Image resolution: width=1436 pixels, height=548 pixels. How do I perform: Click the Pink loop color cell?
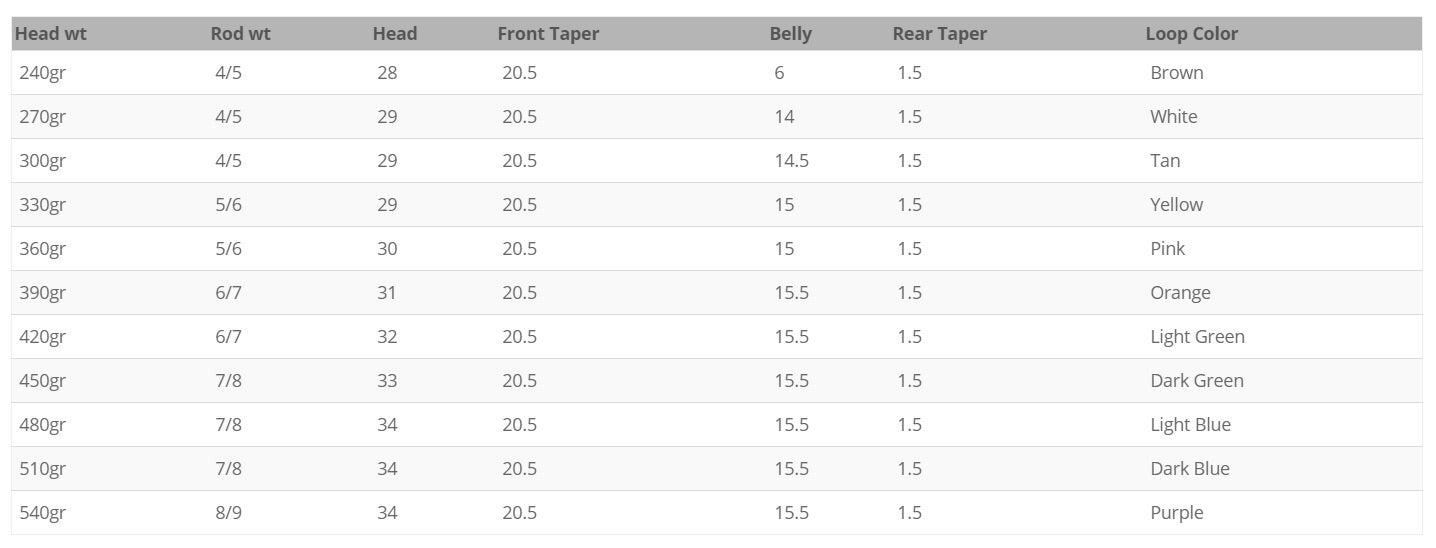click(1167, 249)
